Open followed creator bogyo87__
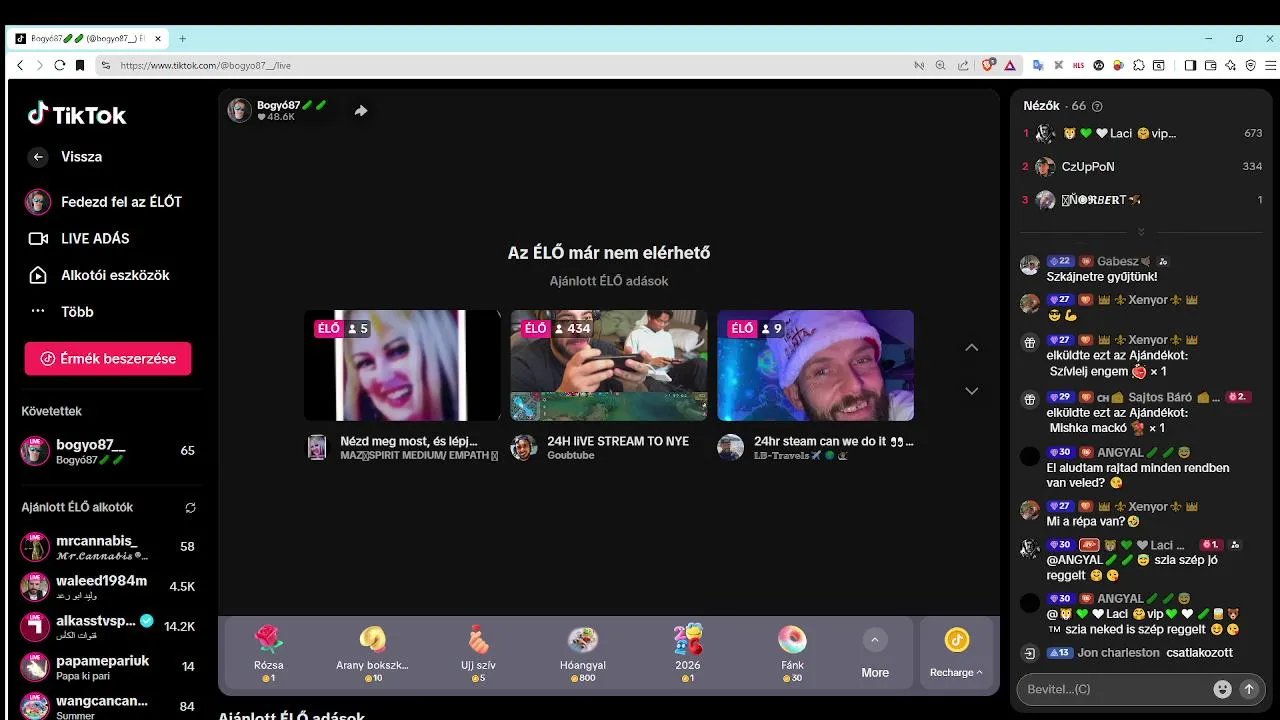This screenshot has height=720, width=1280. 108,451
